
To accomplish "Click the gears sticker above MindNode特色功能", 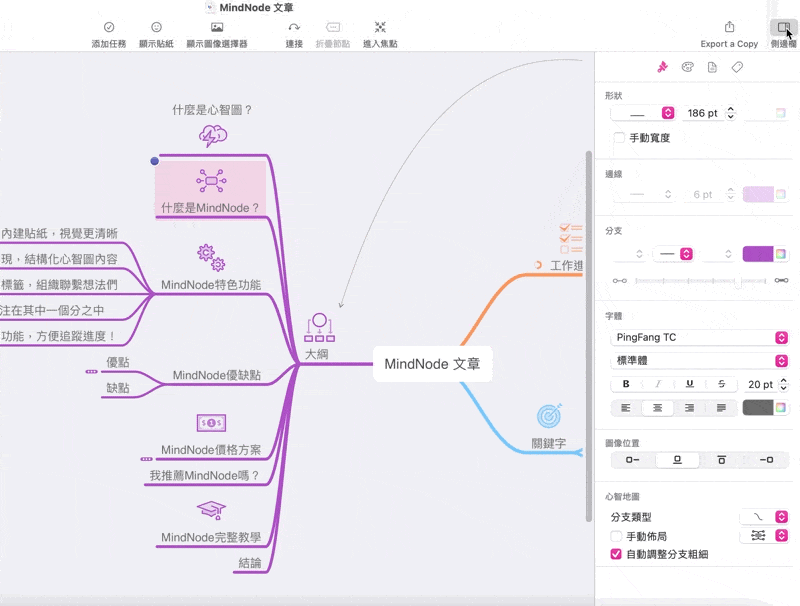I will coord(211,257).
